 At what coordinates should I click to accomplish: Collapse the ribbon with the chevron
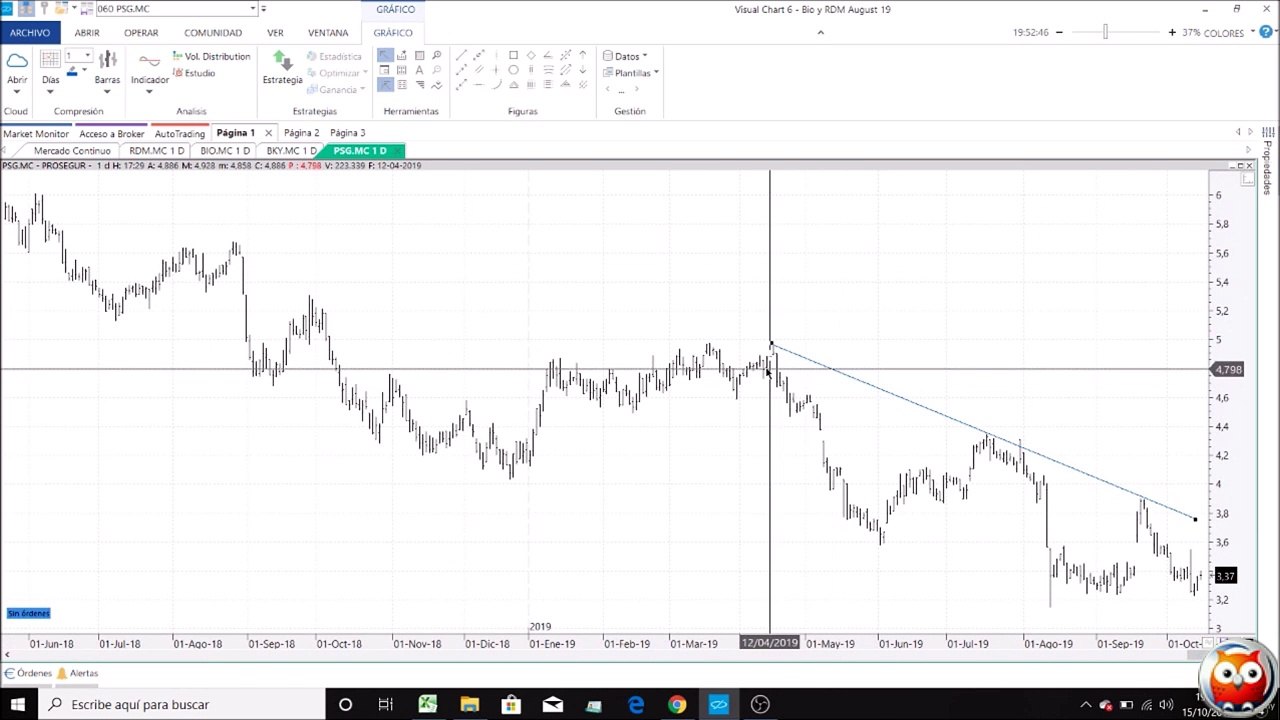(820, 32)
